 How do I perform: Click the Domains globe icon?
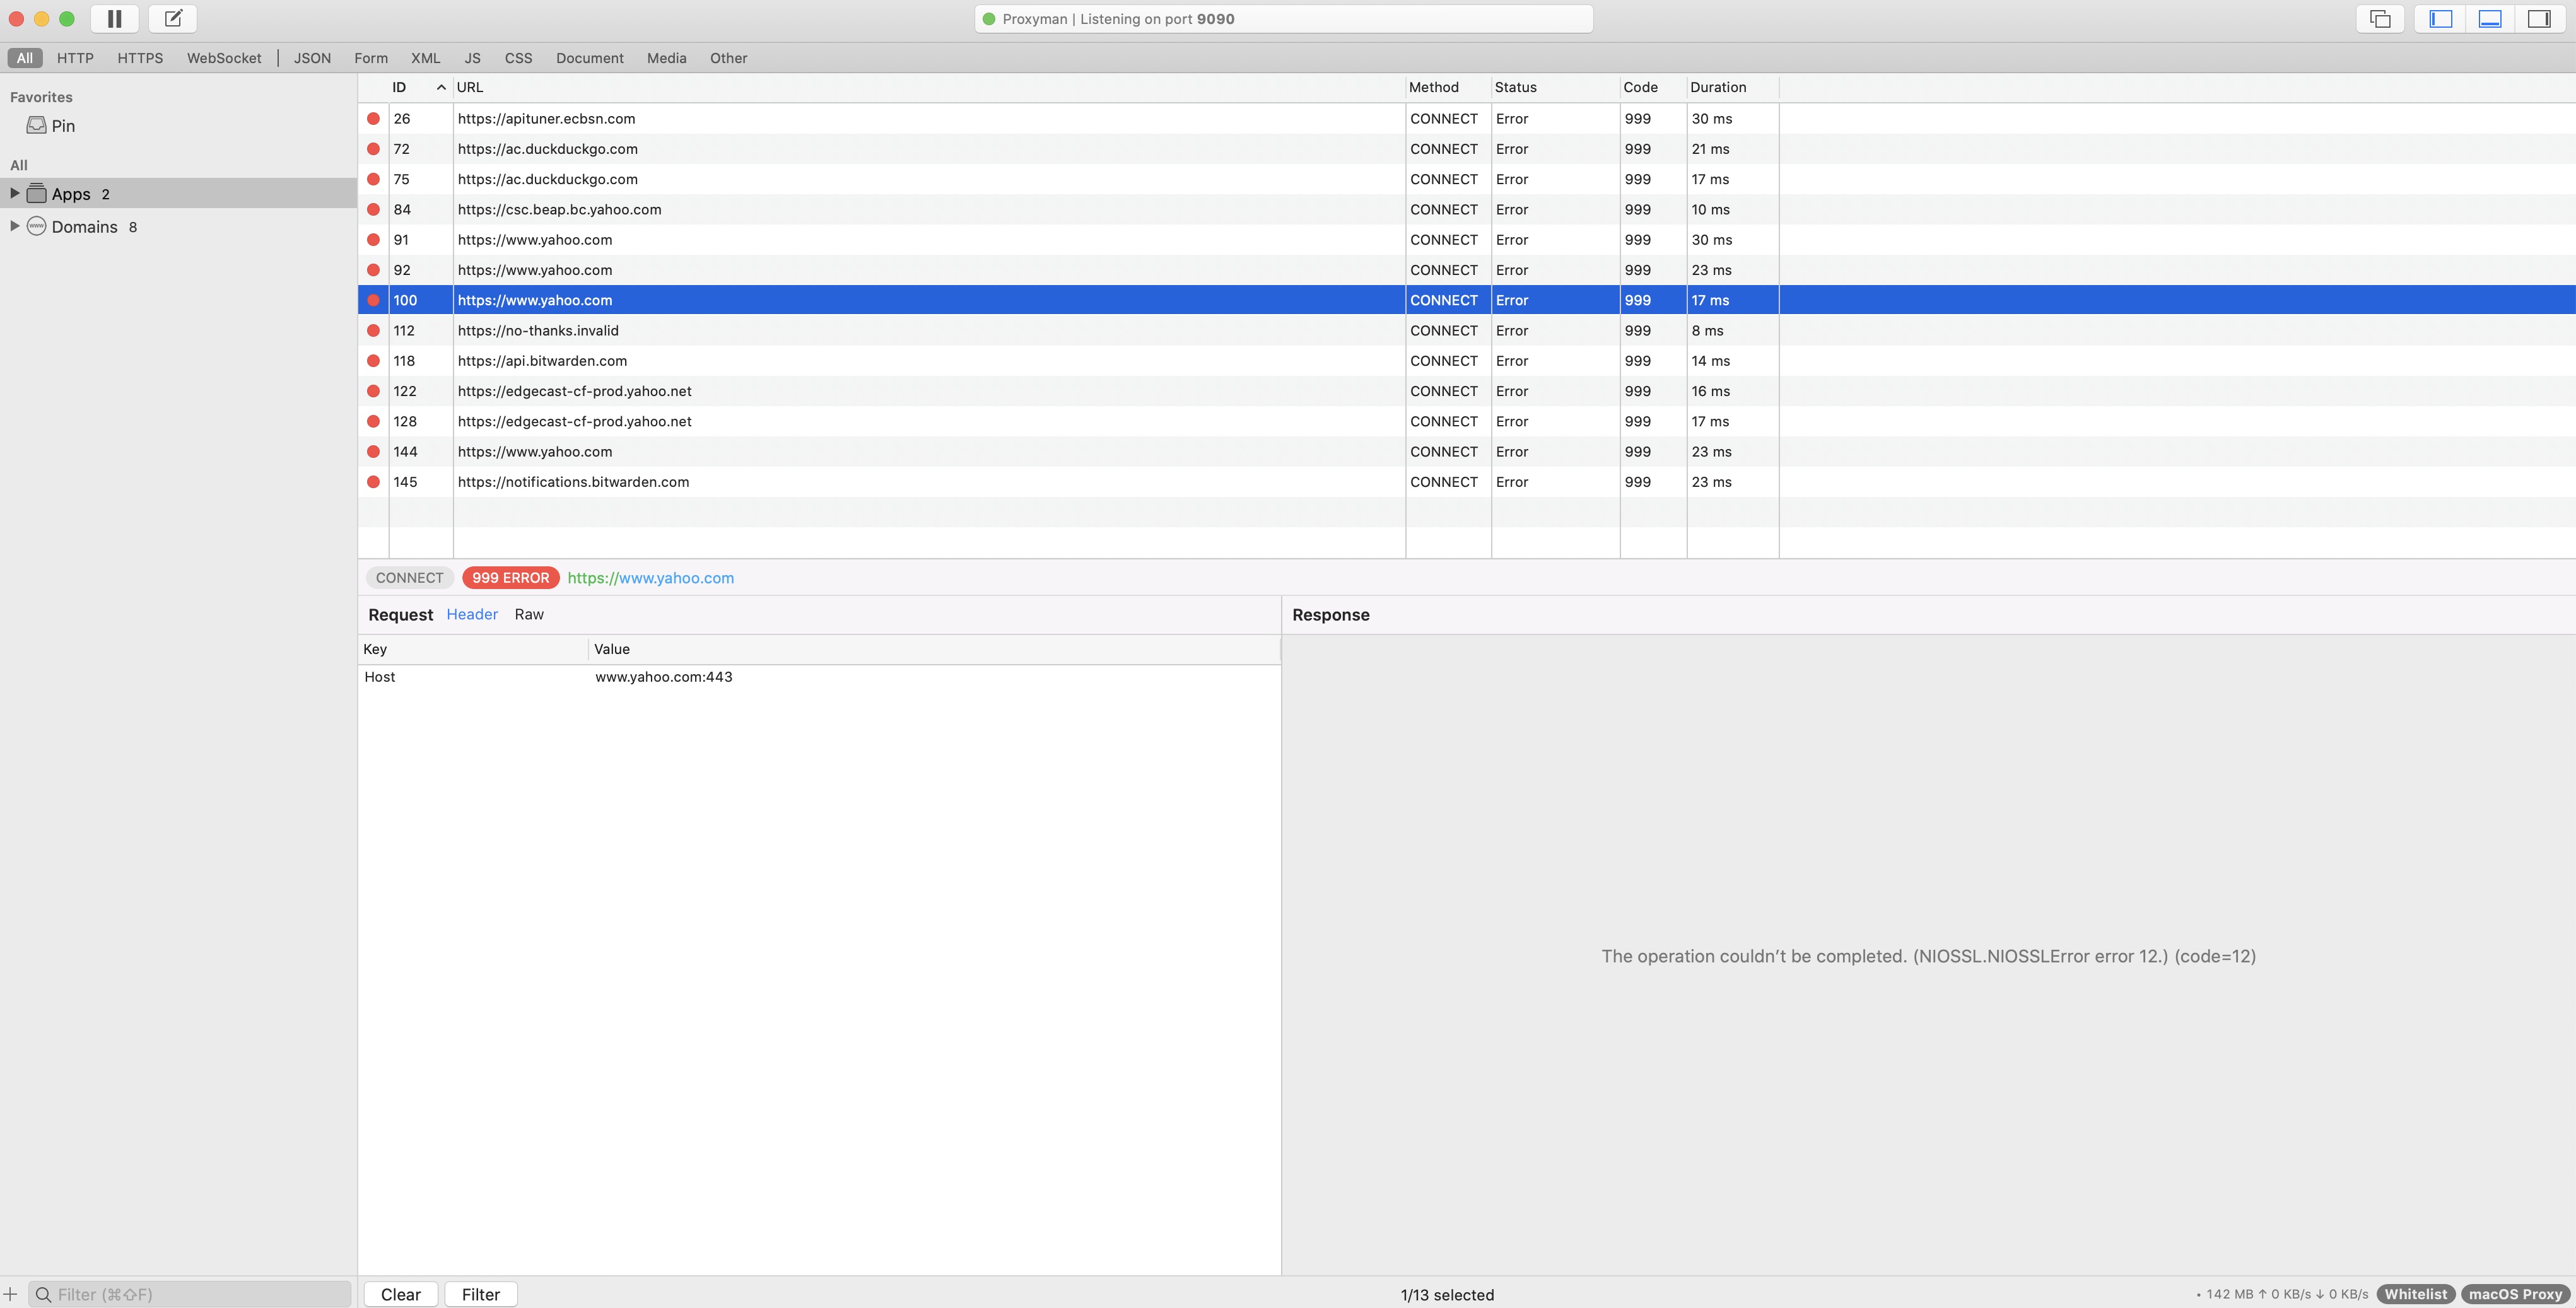click(x=37, y=226)
